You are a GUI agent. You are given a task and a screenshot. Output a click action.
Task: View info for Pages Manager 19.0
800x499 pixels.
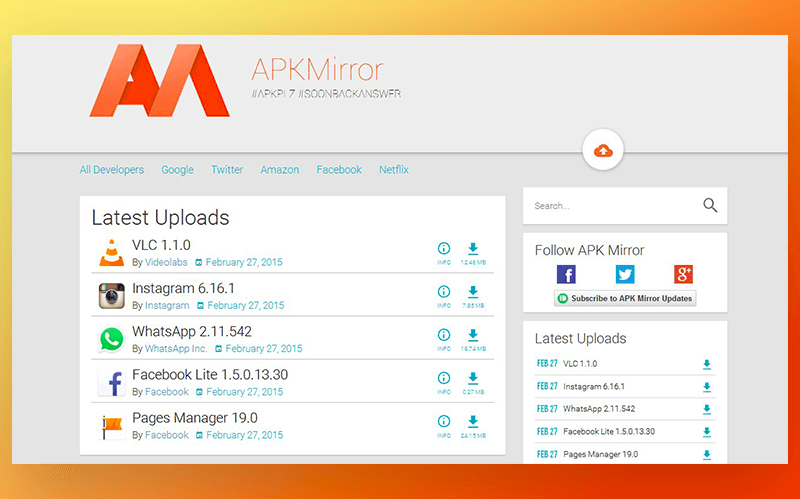tap(444, 426)
